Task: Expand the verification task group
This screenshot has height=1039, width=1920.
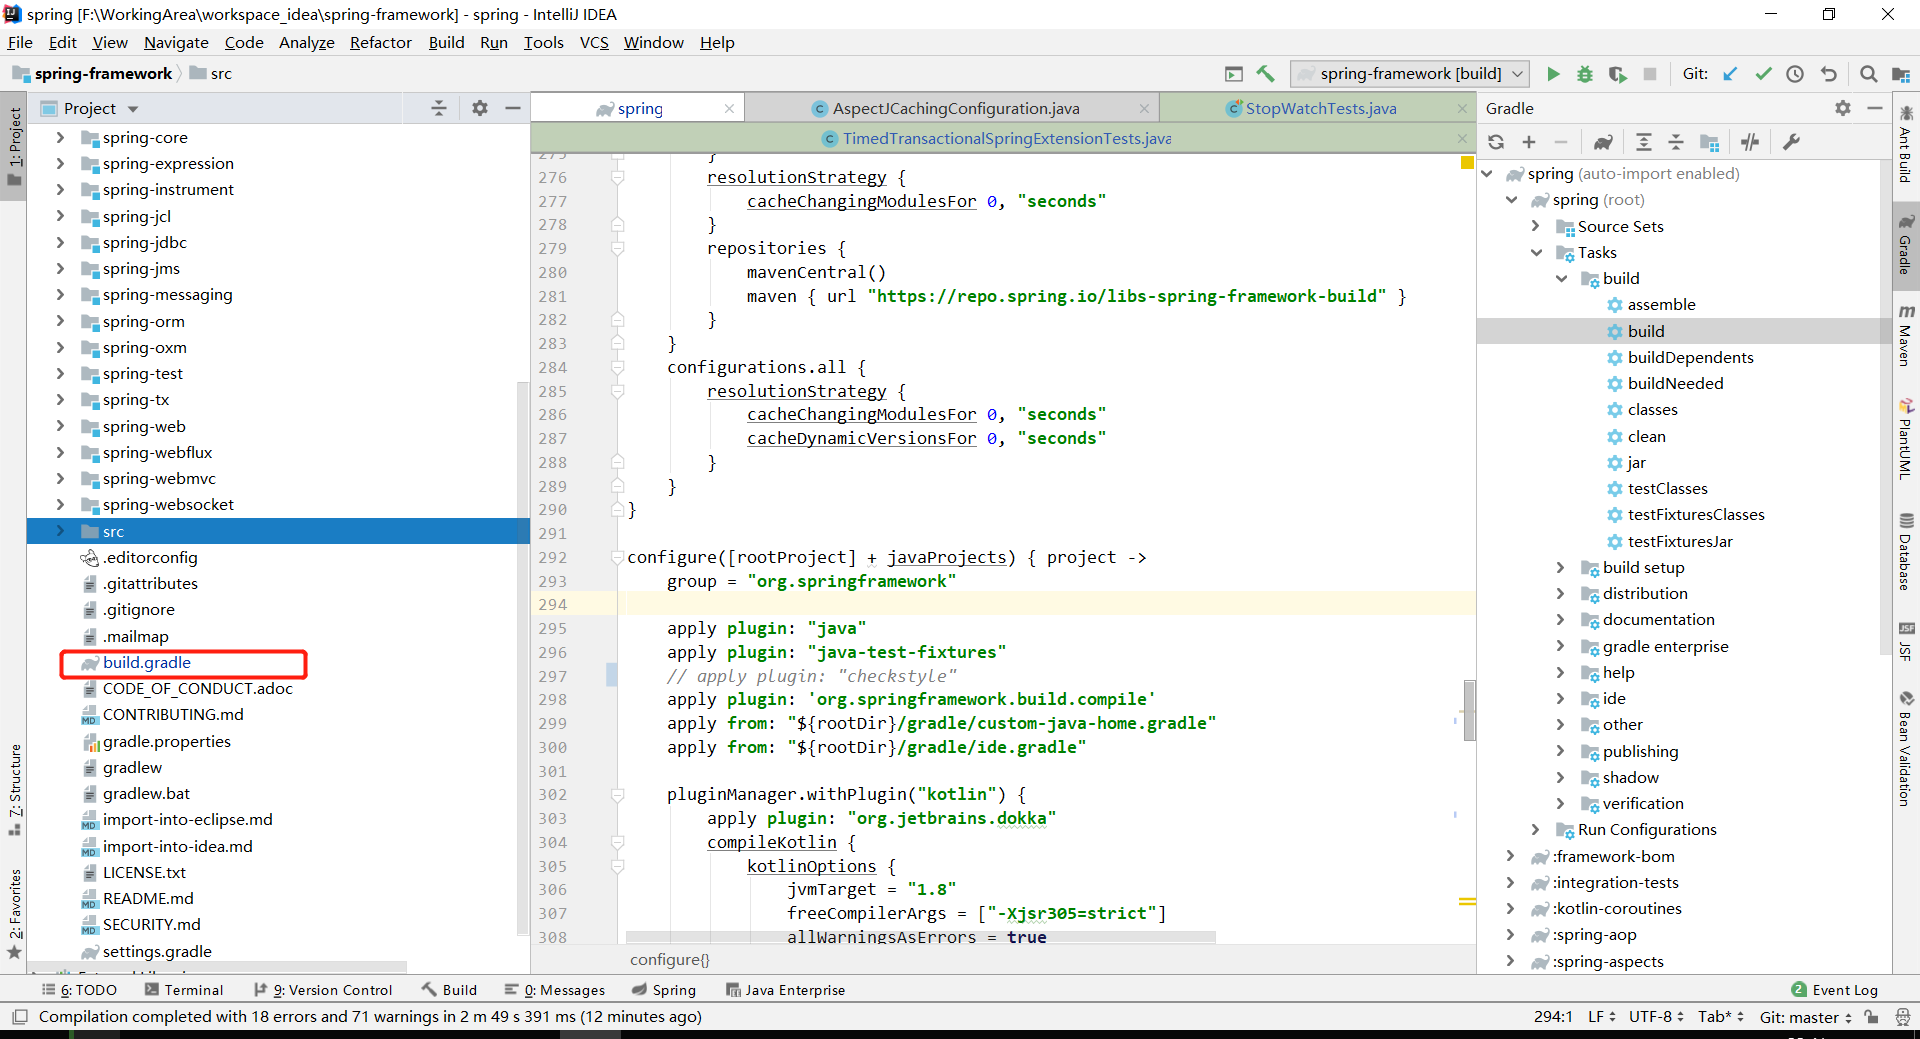Action: 1562,803
